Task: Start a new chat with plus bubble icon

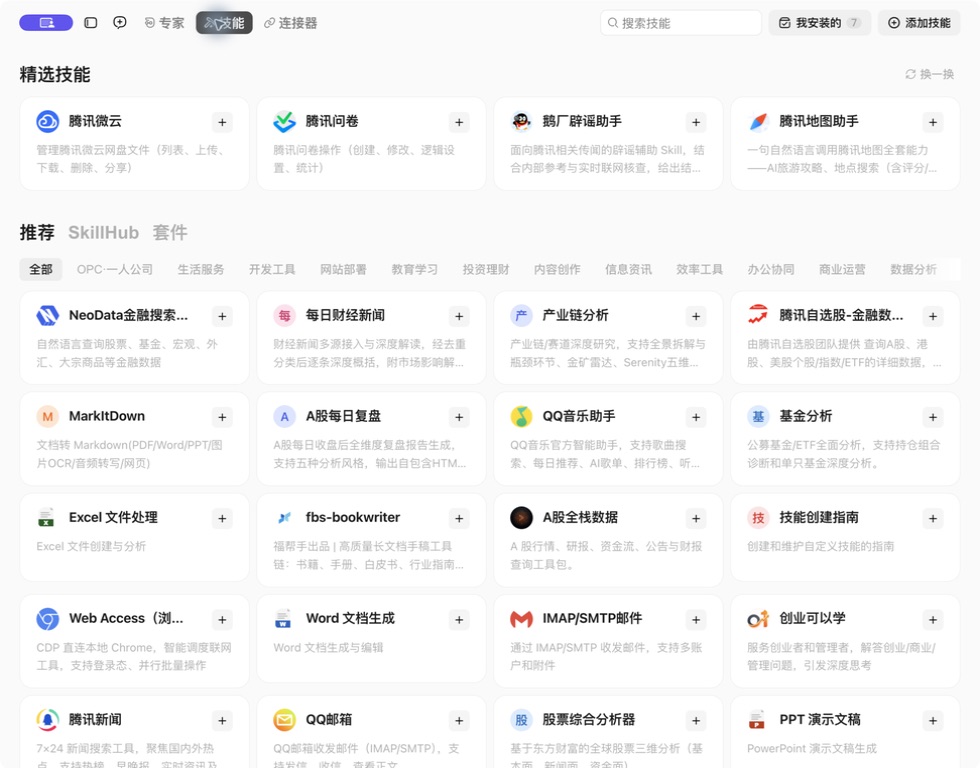Action: click(119, 23)
